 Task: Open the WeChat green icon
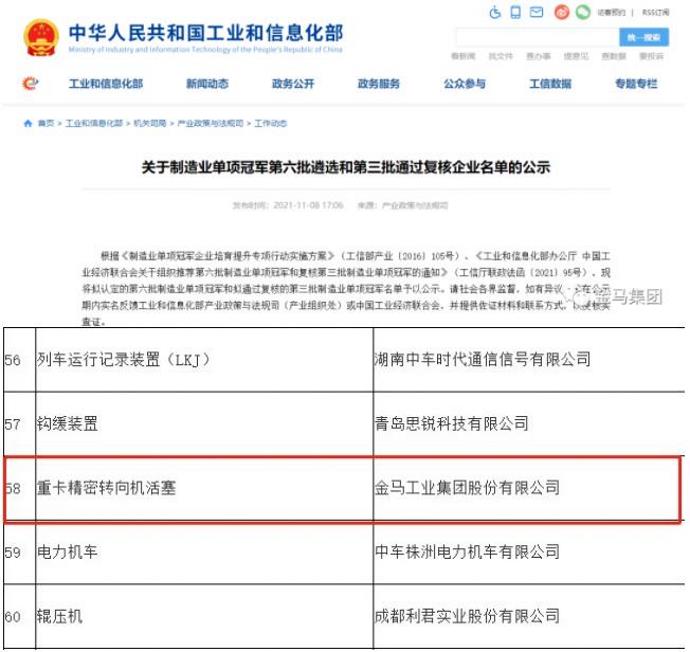click(582, 13)
